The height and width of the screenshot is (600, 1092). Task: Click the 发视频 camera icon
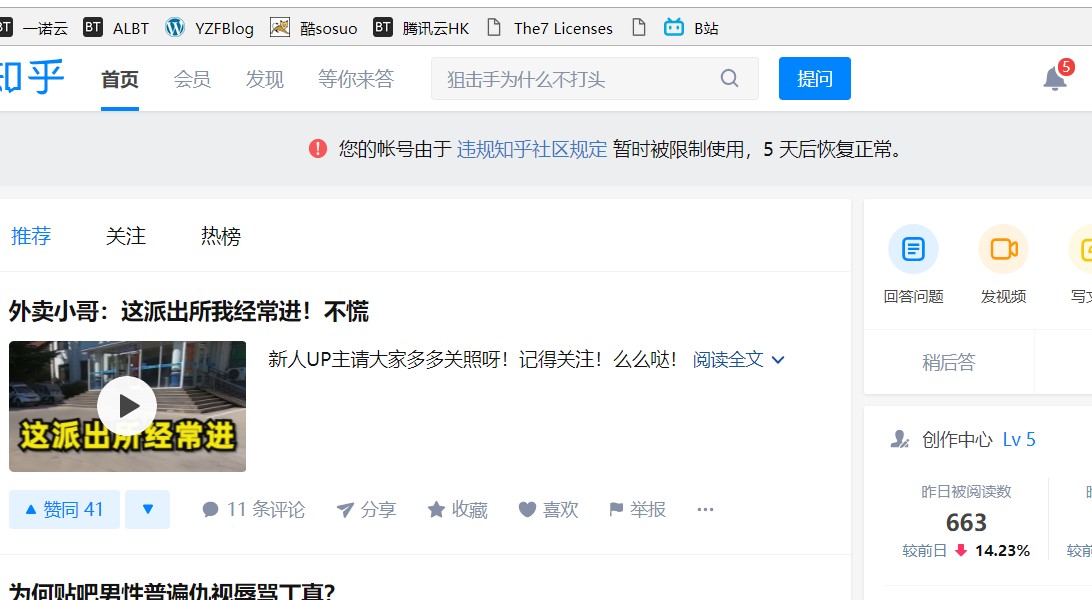tap(1003, 249)
